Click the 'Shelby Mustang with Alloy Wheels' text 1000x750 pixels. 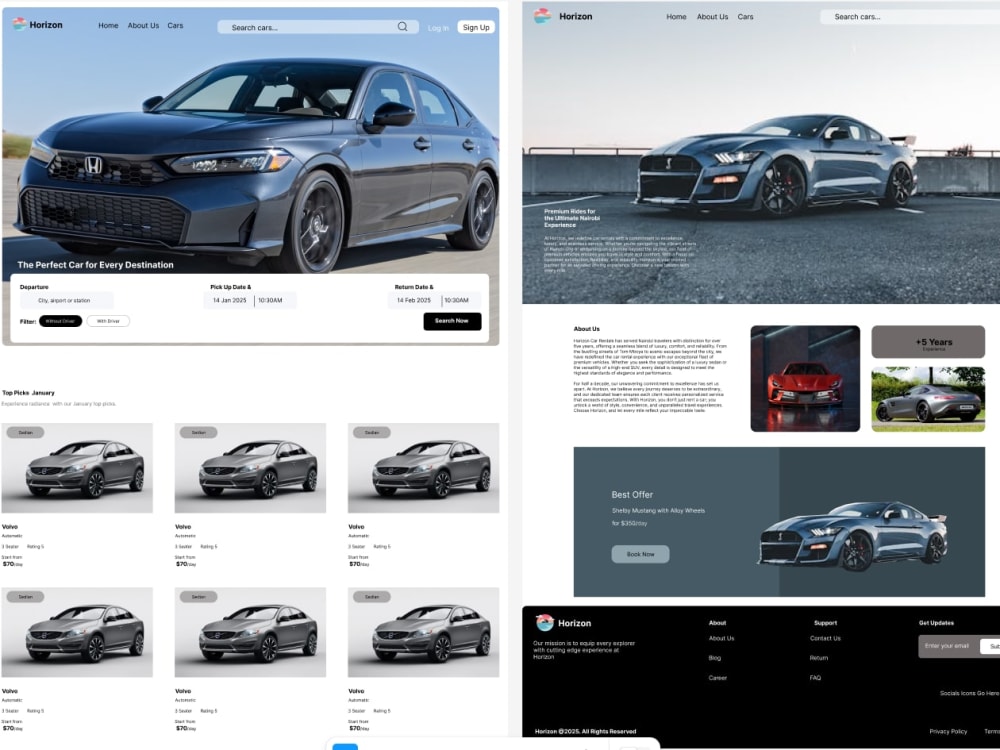tap(658, 511)
